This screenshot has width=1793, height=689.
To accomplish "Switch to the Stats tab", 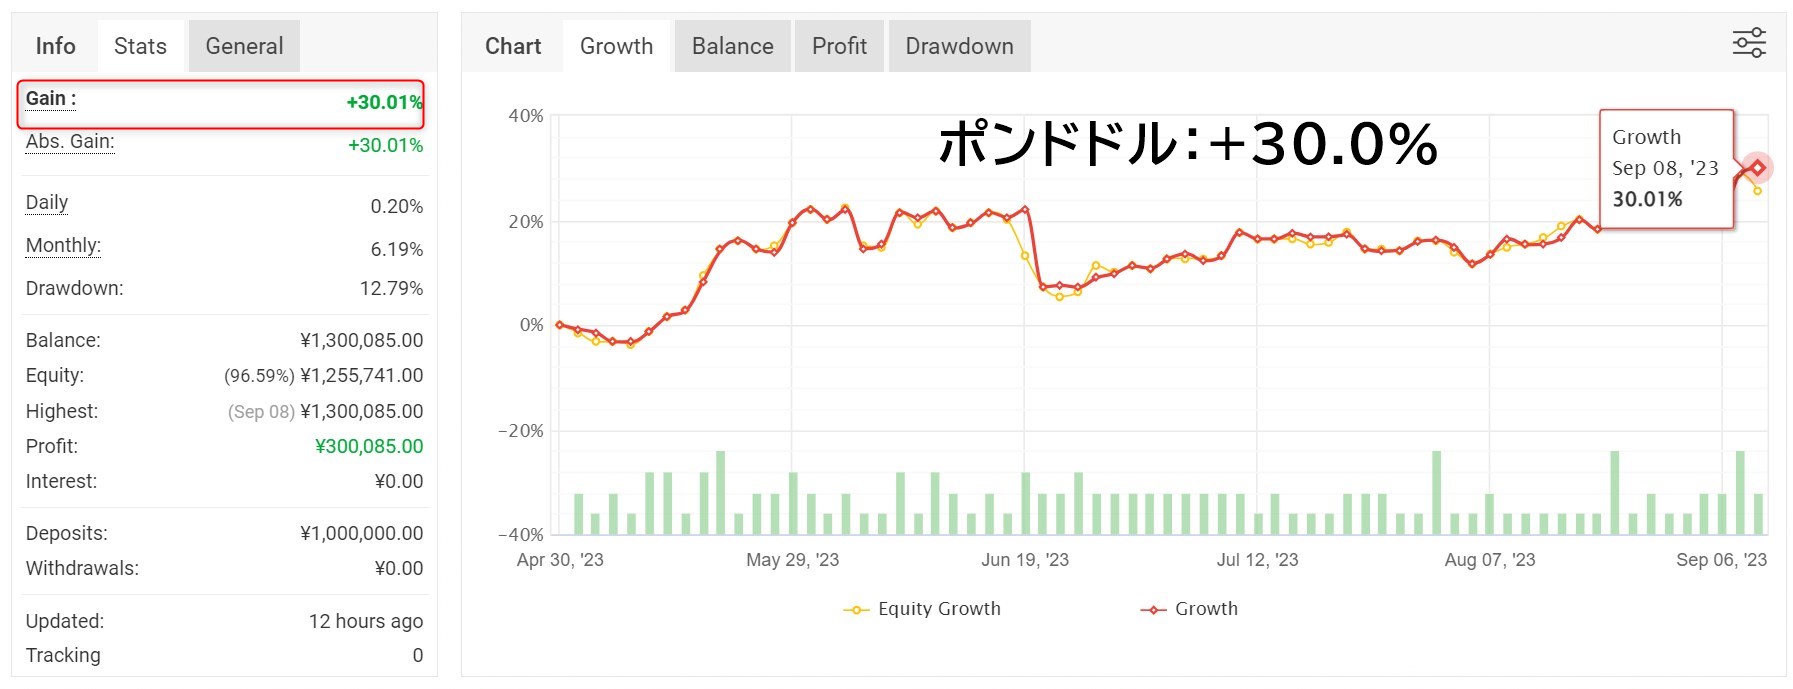I will 140,46.
